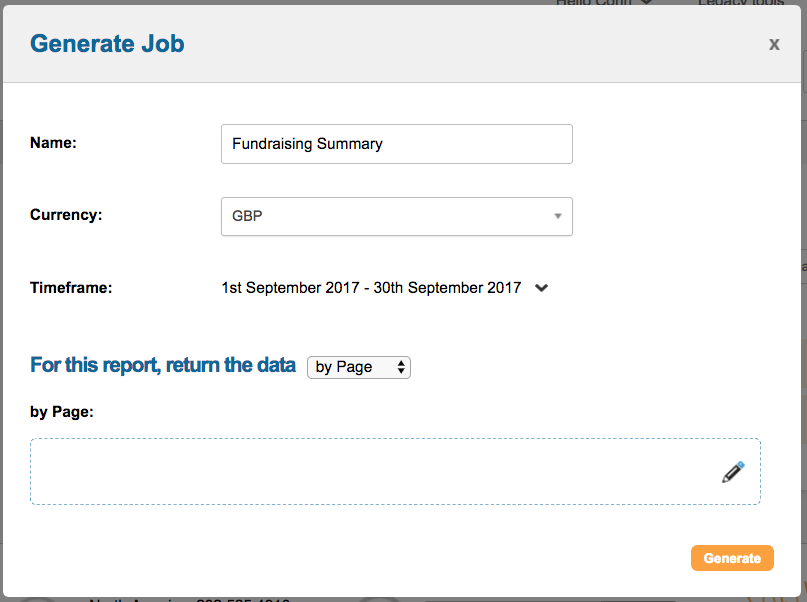Click inside the dashed by Page box
This screenshot has width=807, height=602.
370,471
